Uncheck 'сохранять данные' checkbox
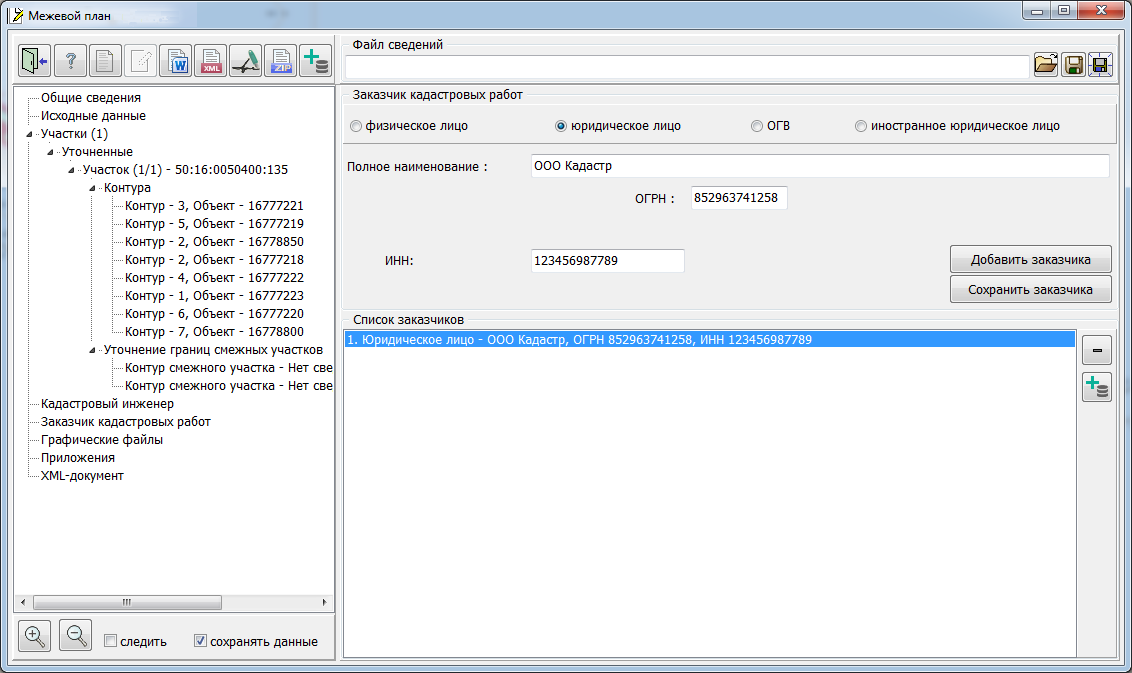 click(201, 641)
